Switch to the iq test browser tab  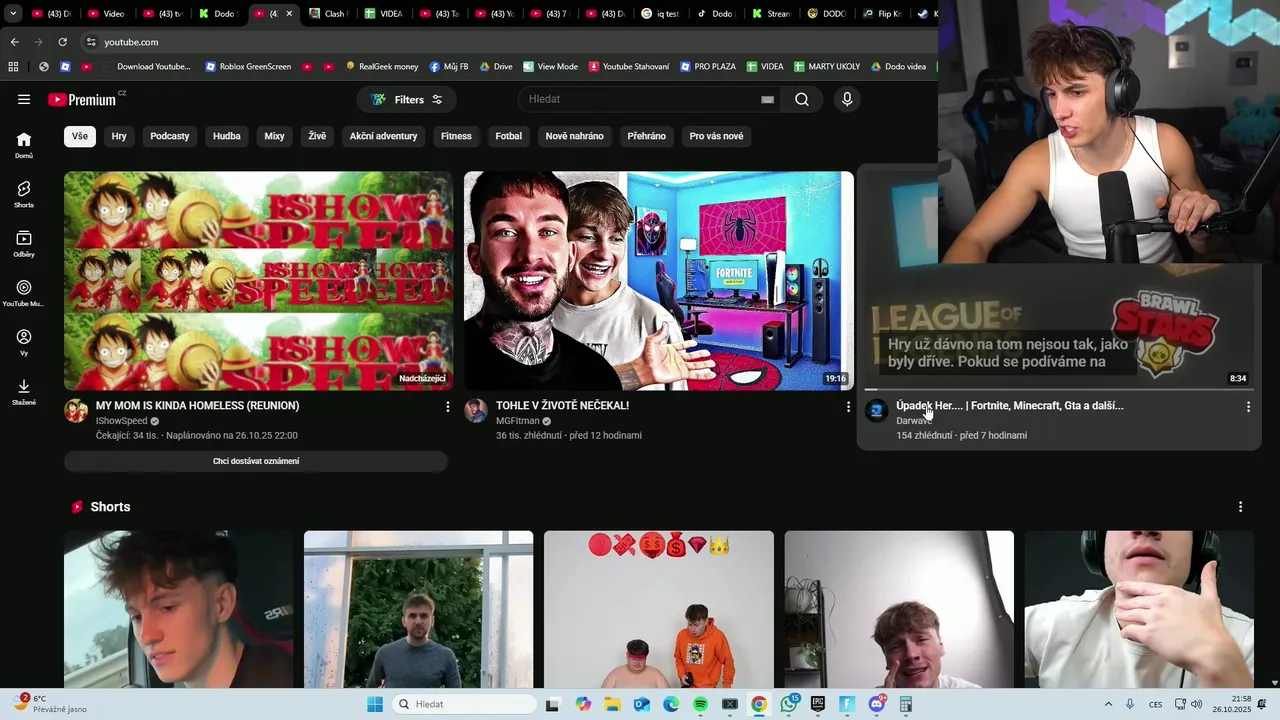[661, 14]
